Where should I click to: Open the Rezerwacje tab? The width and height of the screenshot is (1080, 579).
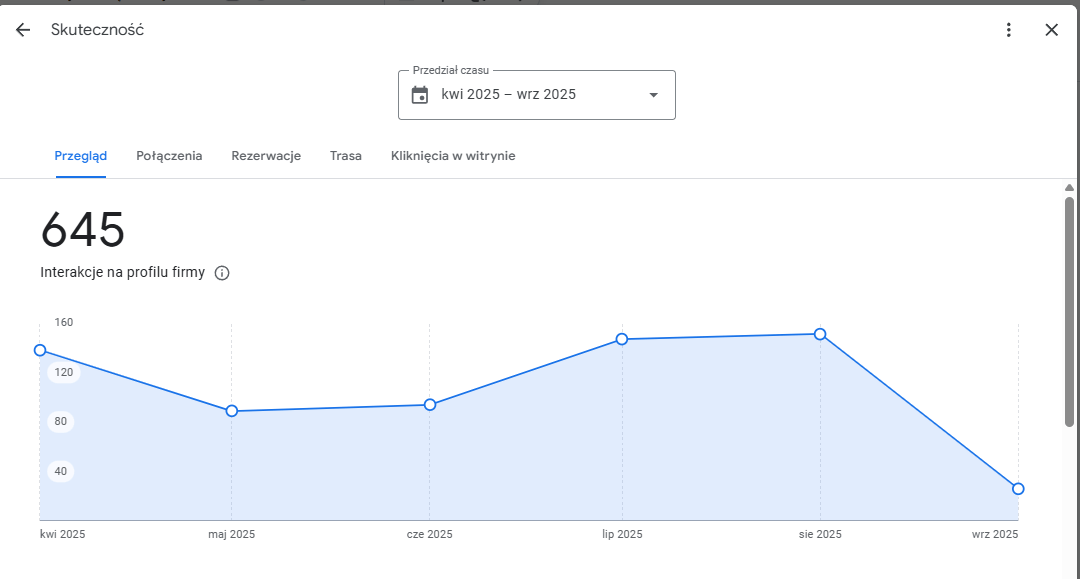[266, 156]
